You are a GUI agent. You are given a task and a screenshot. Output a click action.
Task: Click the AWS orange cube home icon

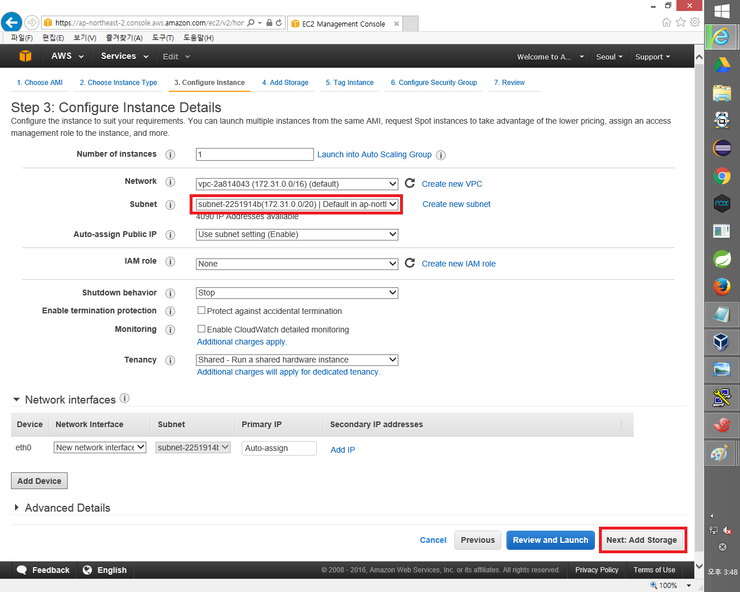coord(22,57)
